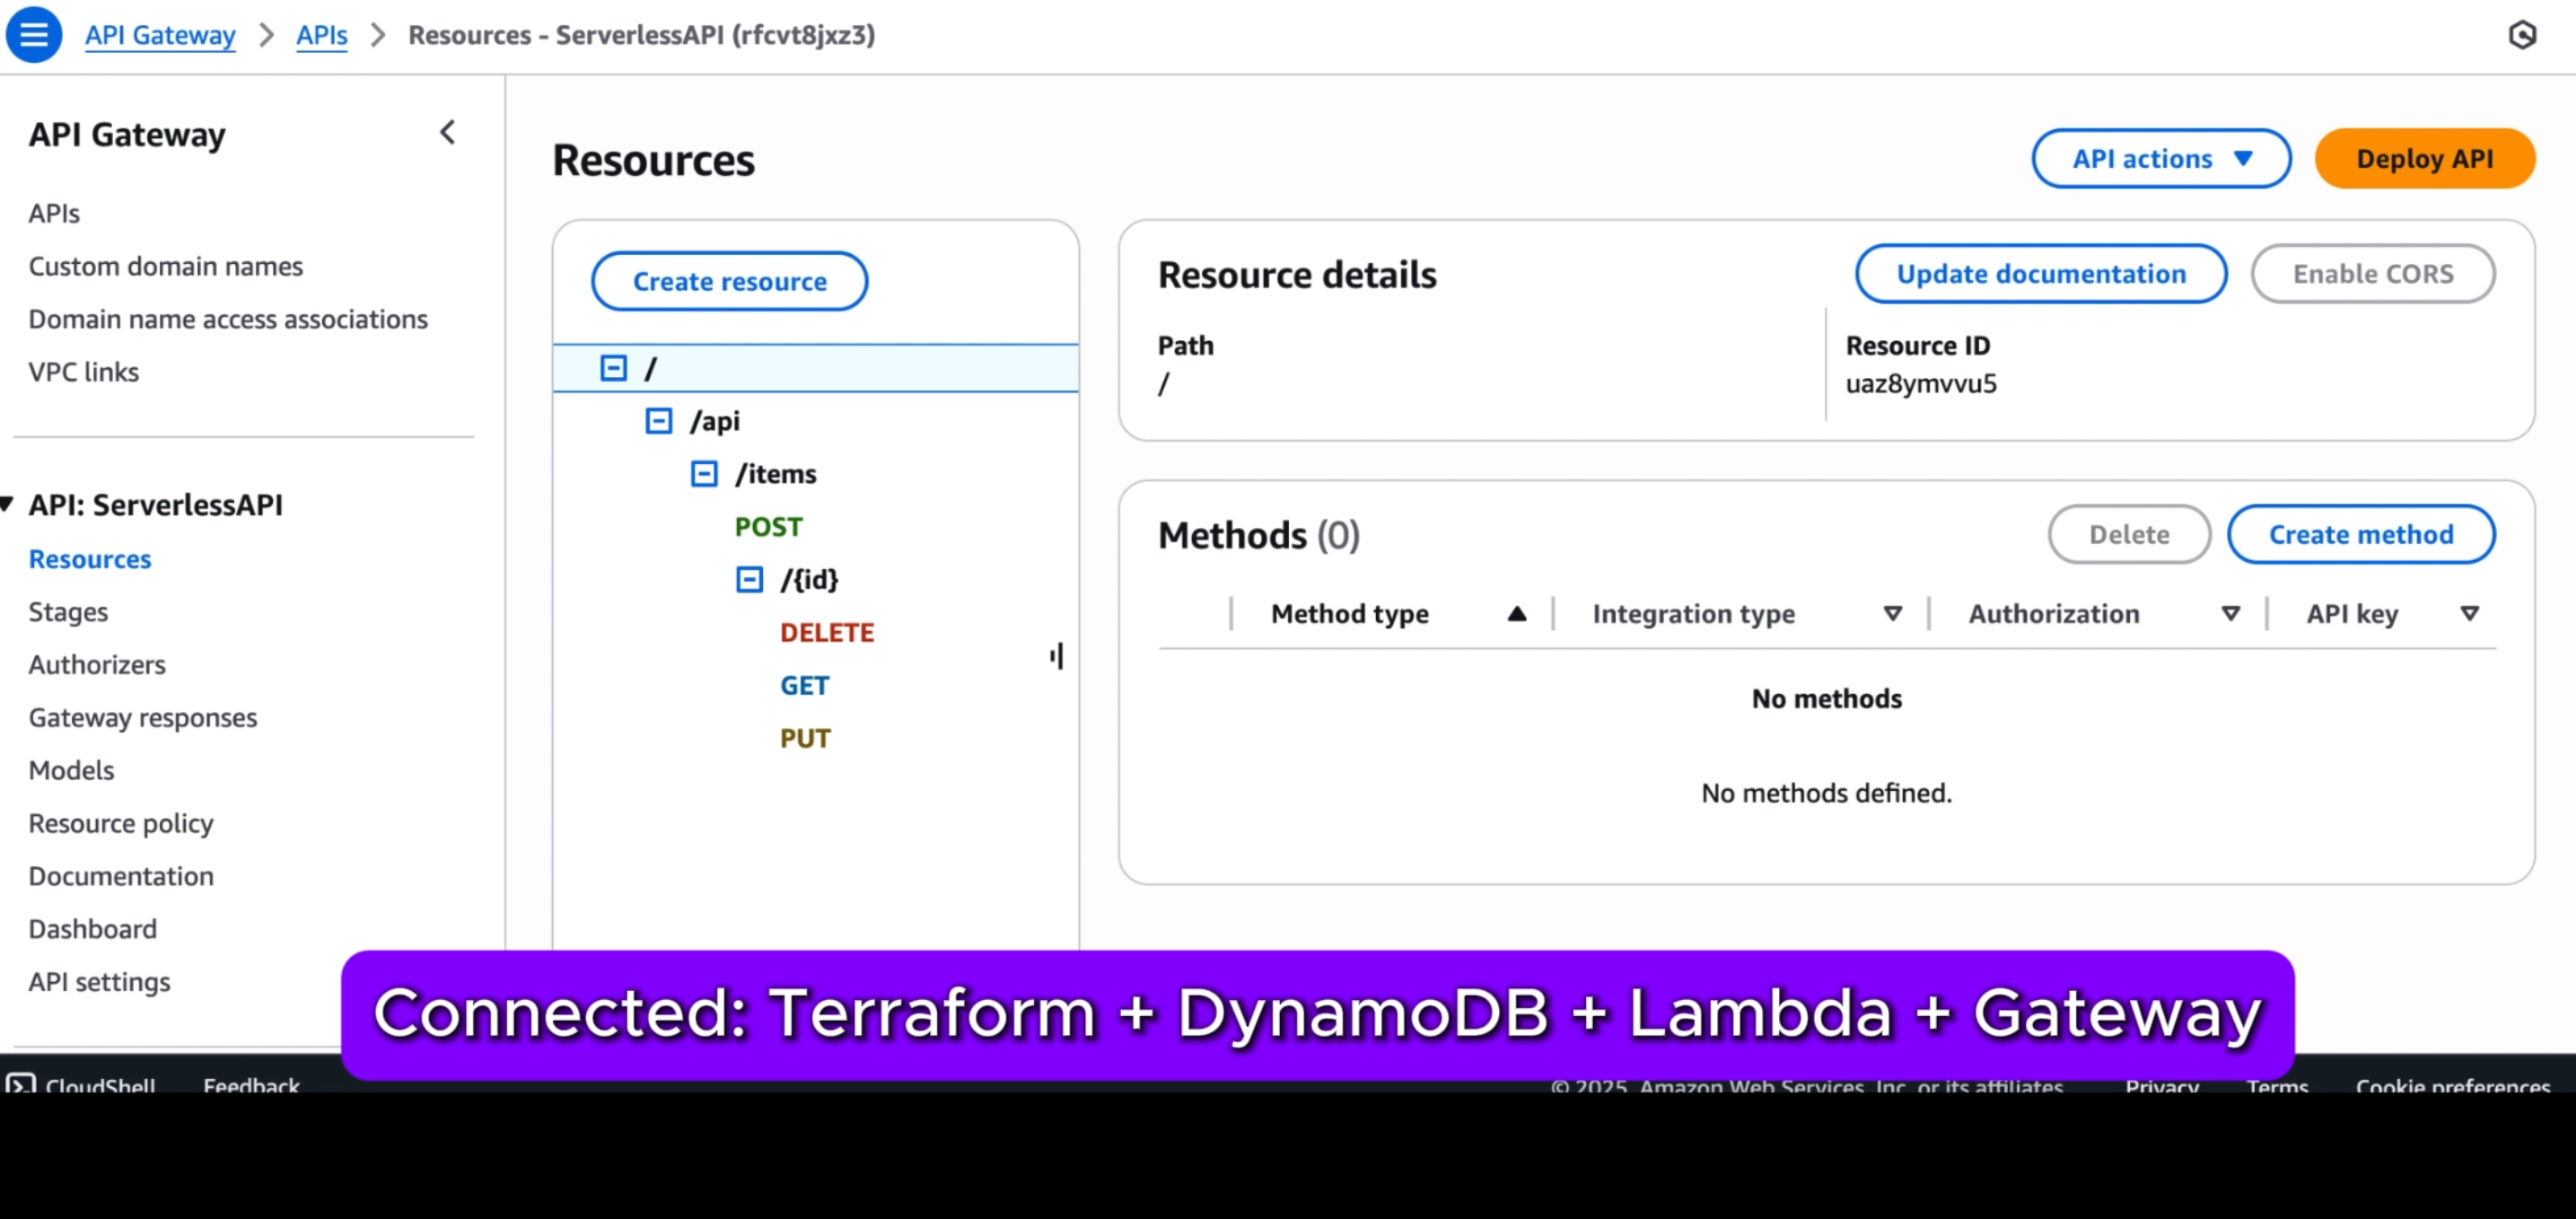
Task: Sort by API key column arrow
Action: click(x=2469, y=614)
